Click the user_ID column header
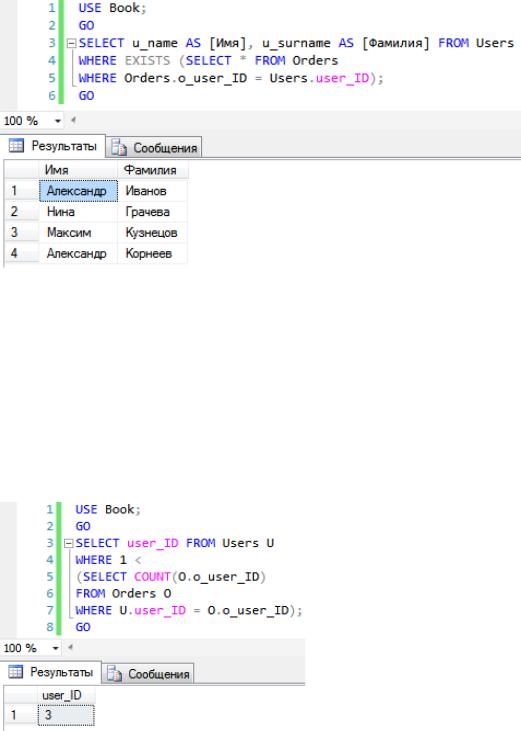The width and height of the screenshot is (521, 731). (x=66, y=696)
